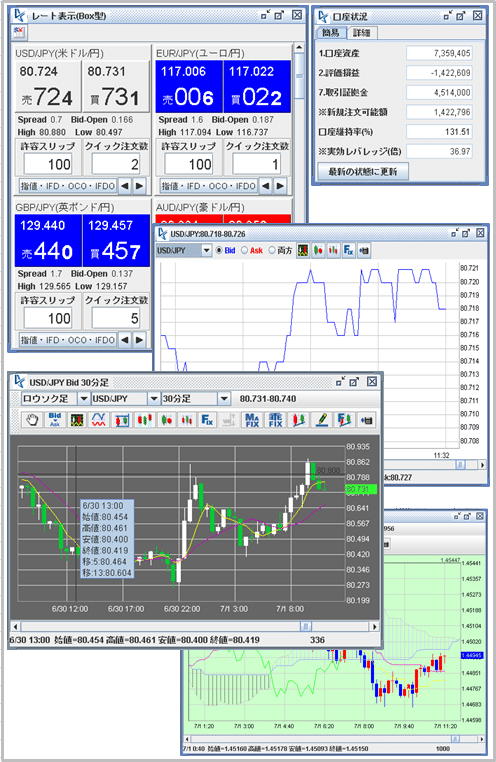Click the EUR/JPY 買 022 buy rate box
The image size is (496, 762).
[x=257, y=87]
